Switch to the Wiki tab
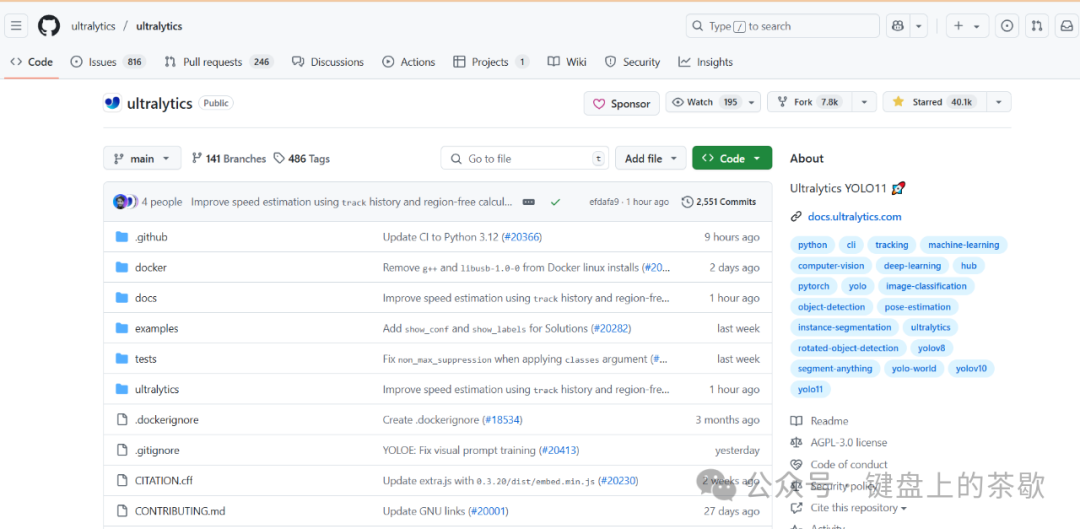The width and height of the screenshot is (1080, 529). [x=567, y=62]
